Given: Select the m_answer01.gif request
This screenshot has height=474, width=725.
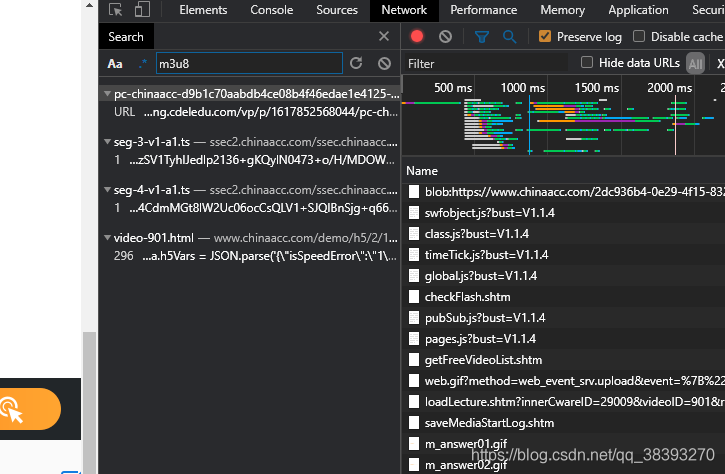Looking at the screenshot, I should [x=564, y=444].
